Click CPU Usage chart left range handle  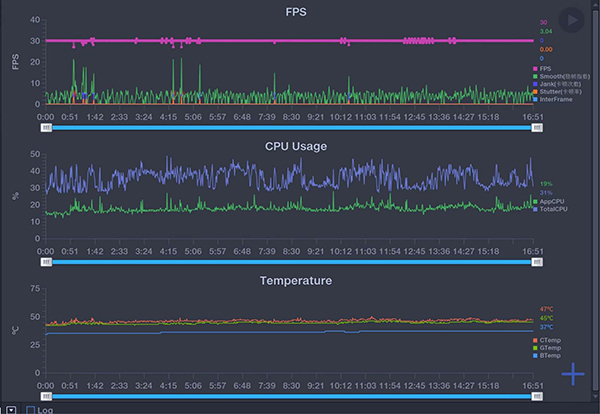click(x=47, y=262)
